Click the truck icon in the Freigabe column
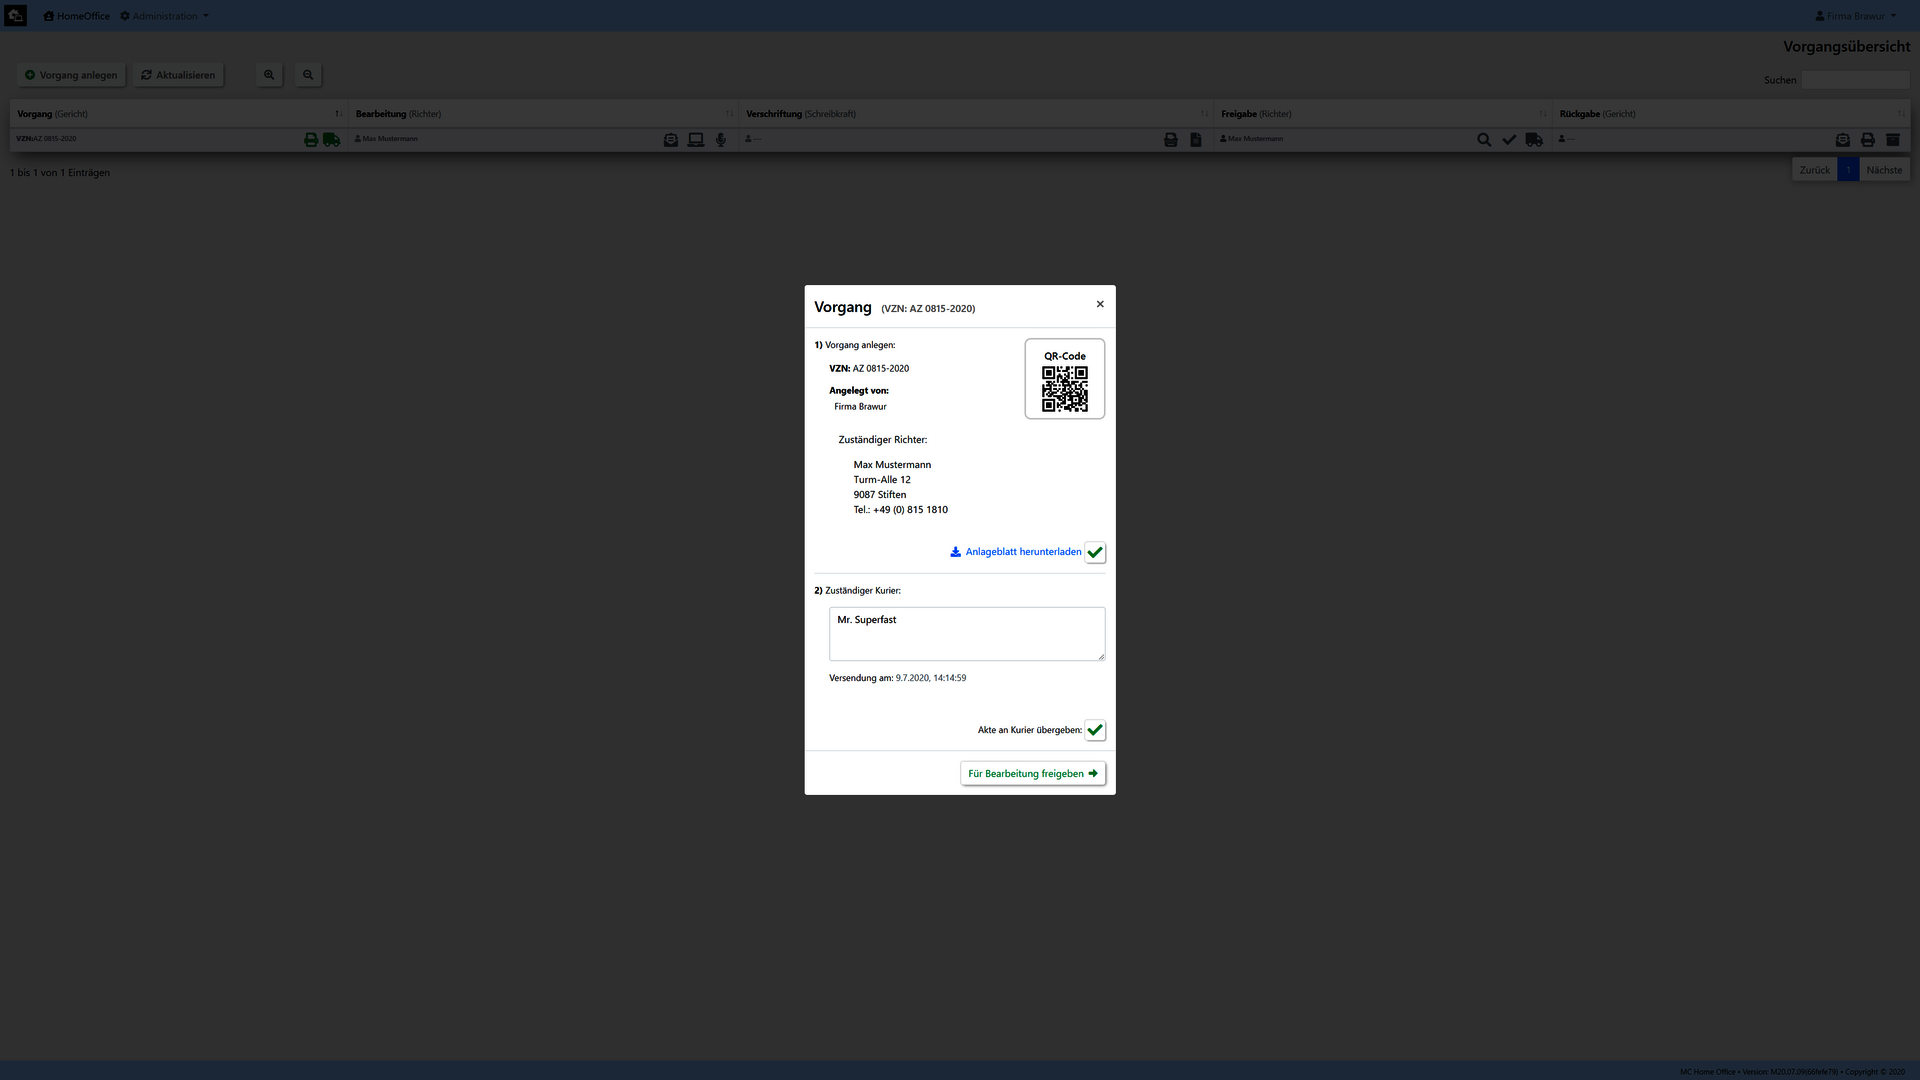The height and width of the screenshot is (1080, 1920). click(1534, 140)
